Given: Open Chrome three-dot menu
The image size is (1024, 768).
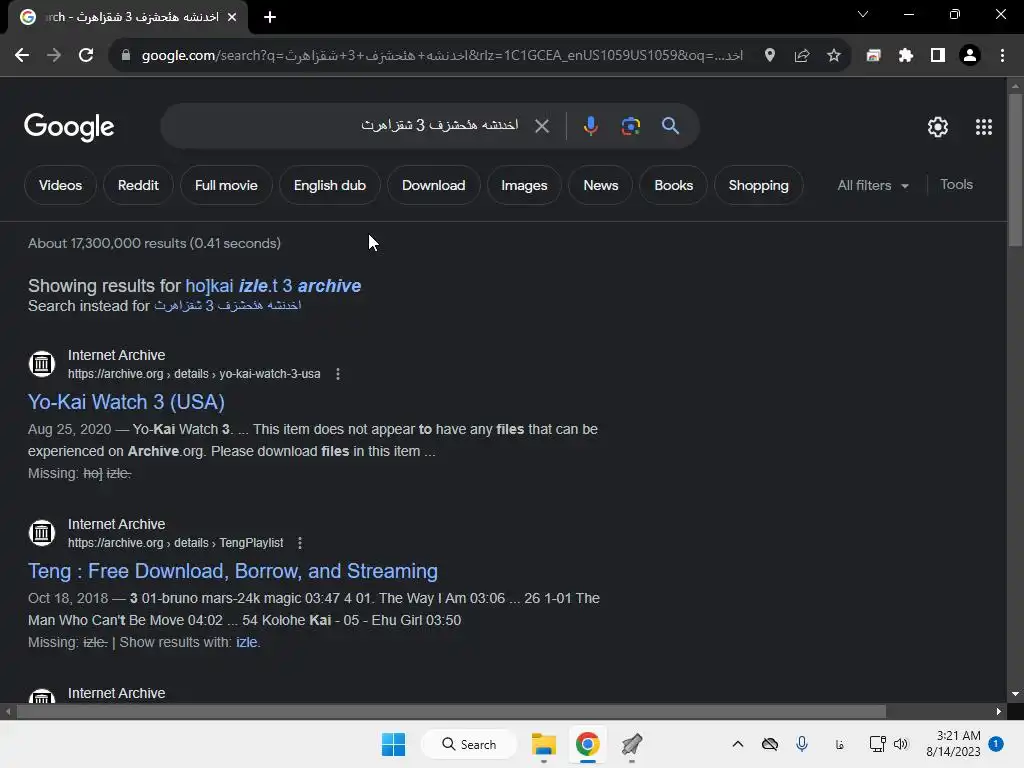Looking at the screenshot, I should (1002, 56).
